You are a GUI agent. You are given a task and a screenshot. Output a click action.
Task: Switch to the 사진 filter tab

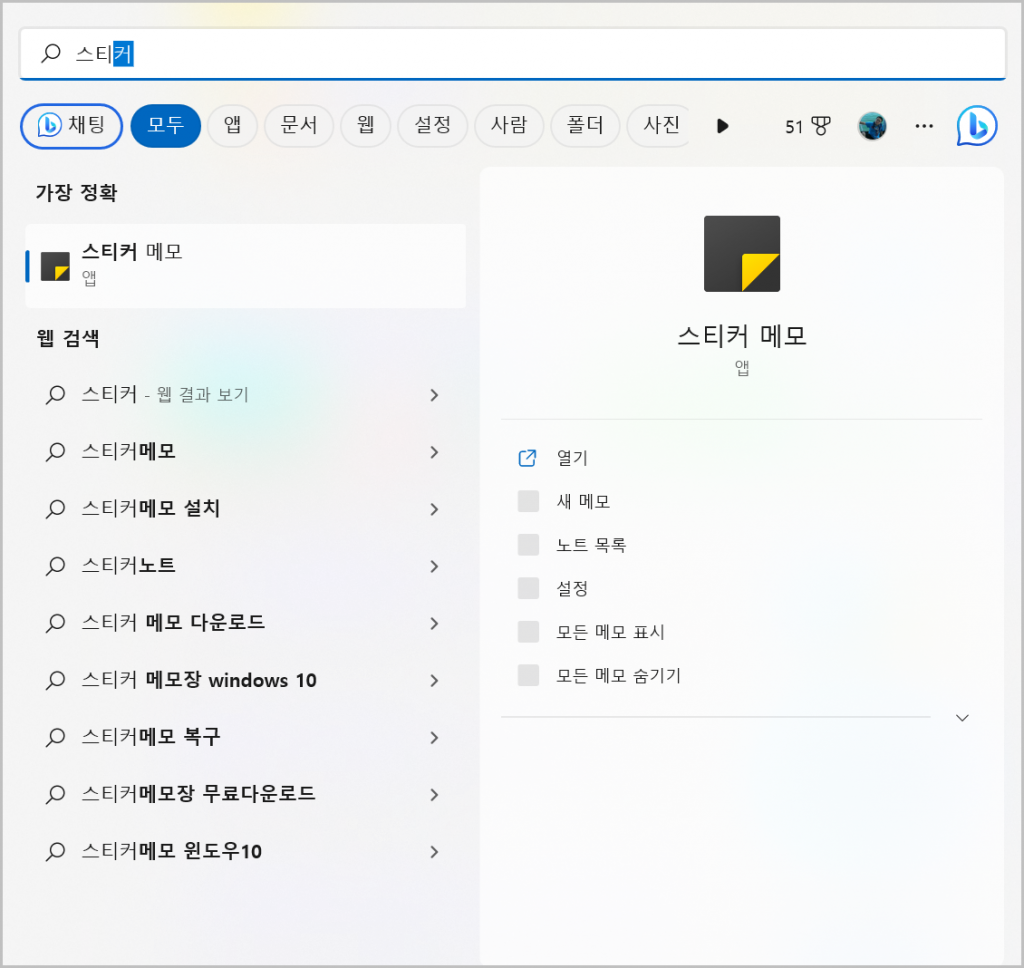click(658, 125)
